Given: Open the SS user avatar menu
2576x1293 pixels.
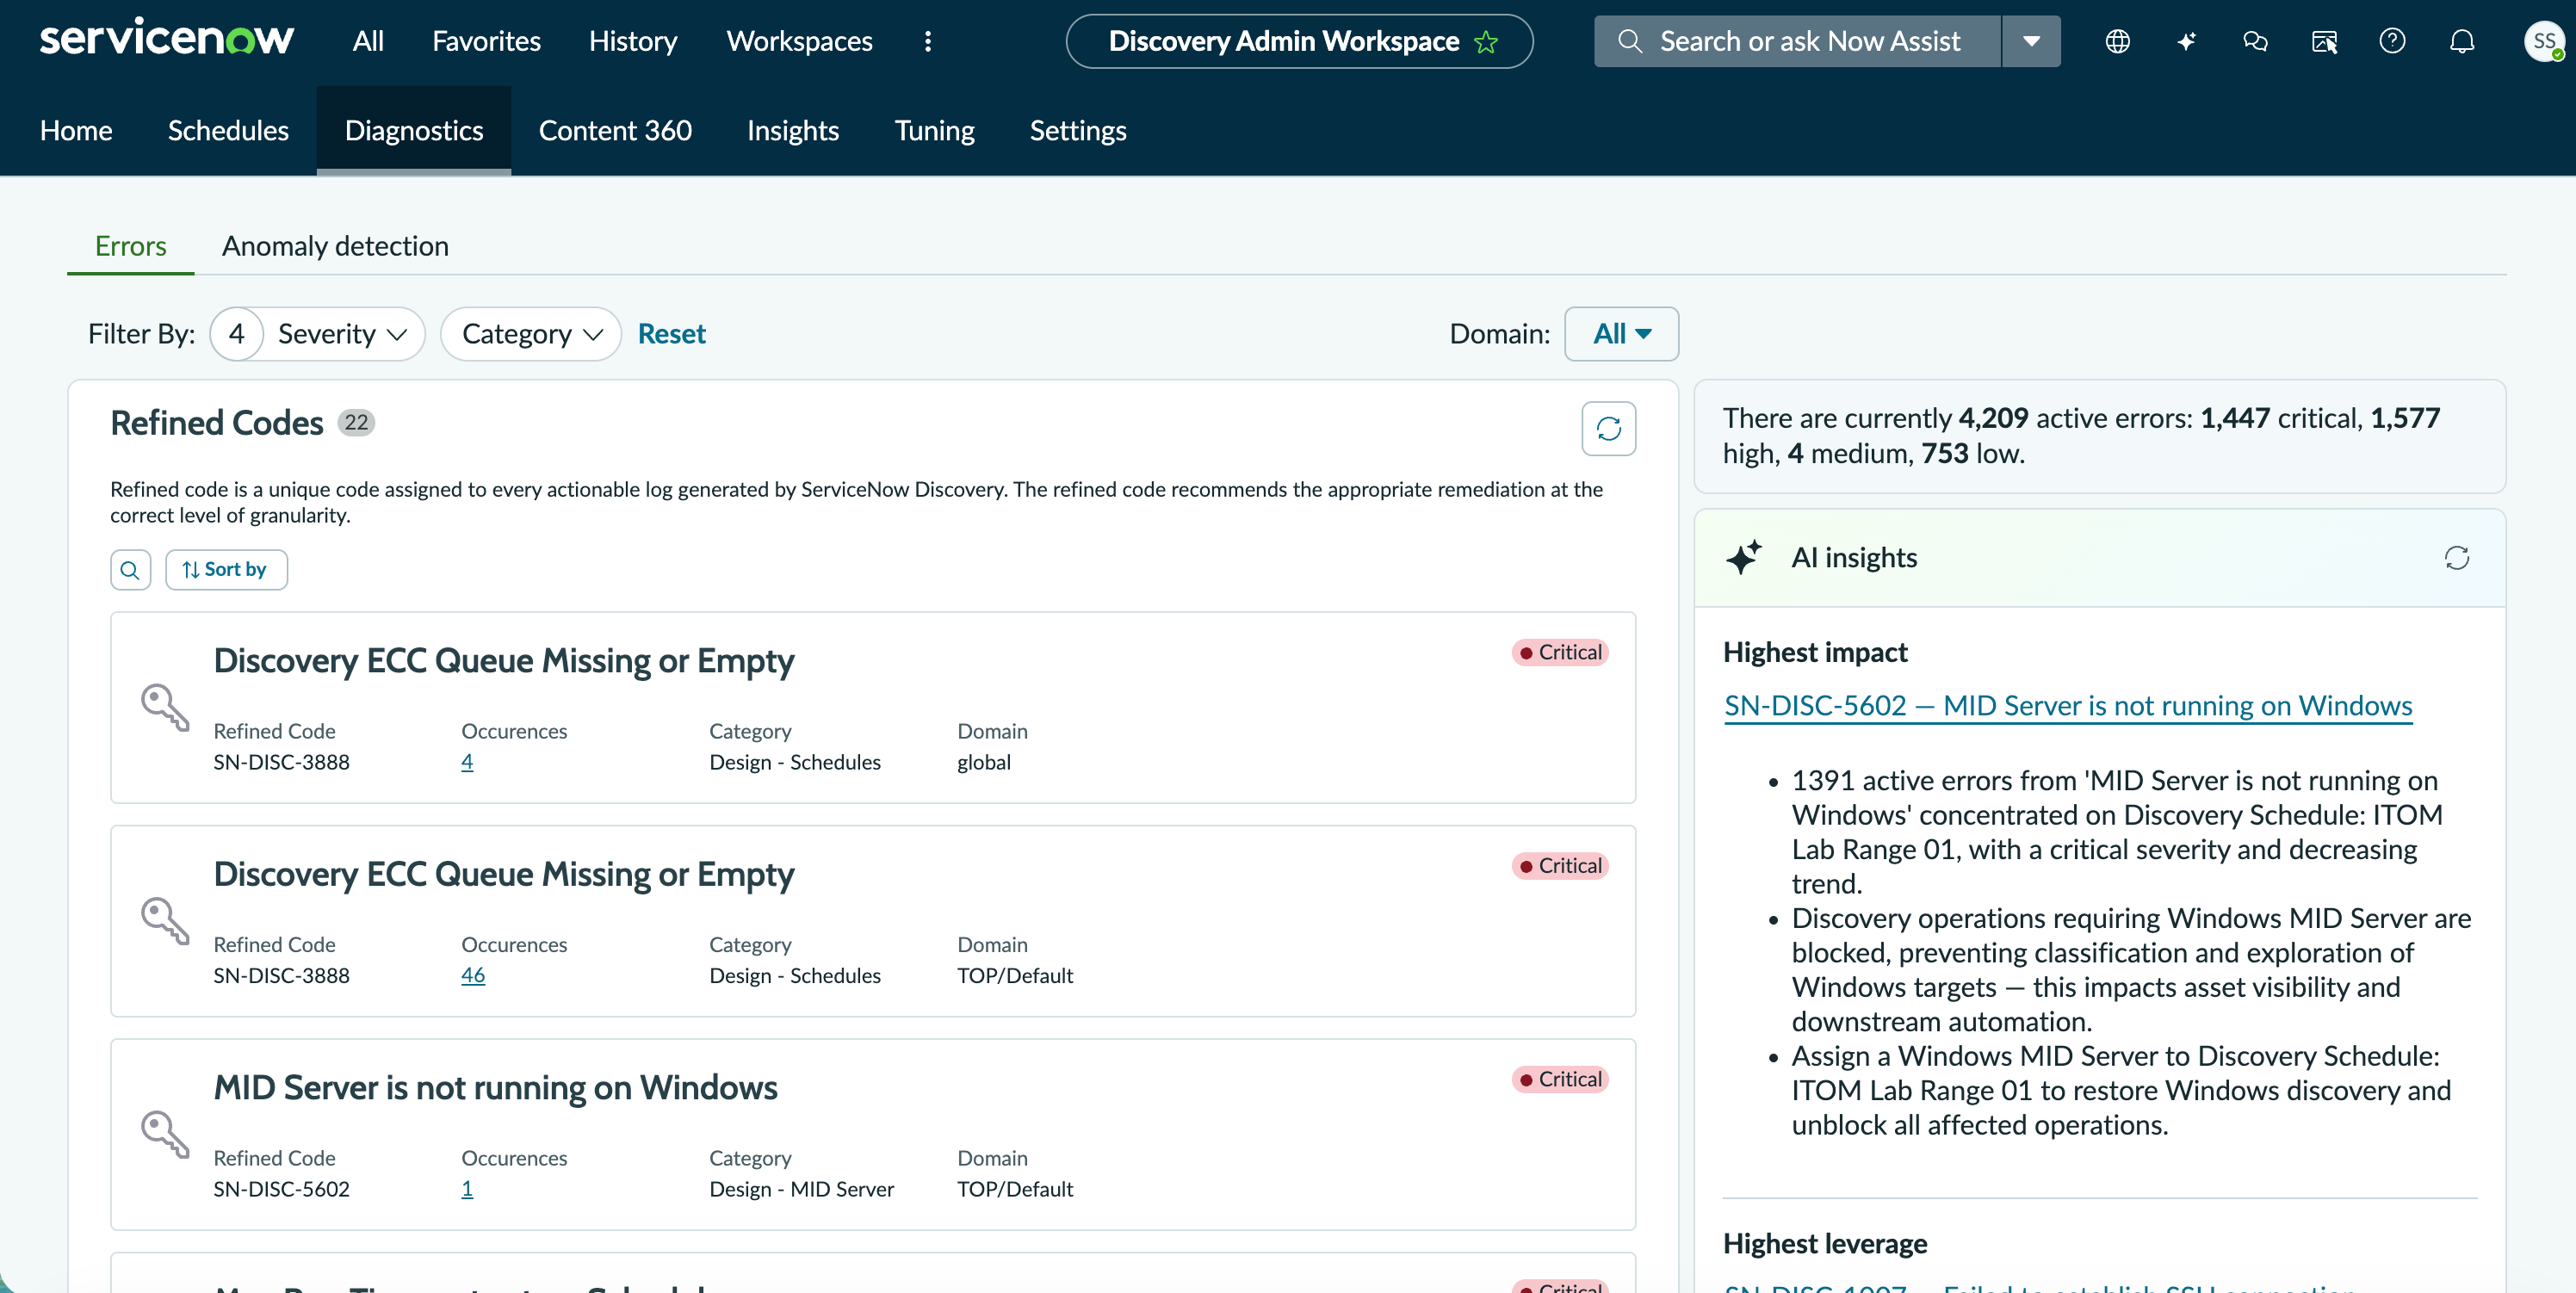Looking at the screenshot, I should point(2544,41).
